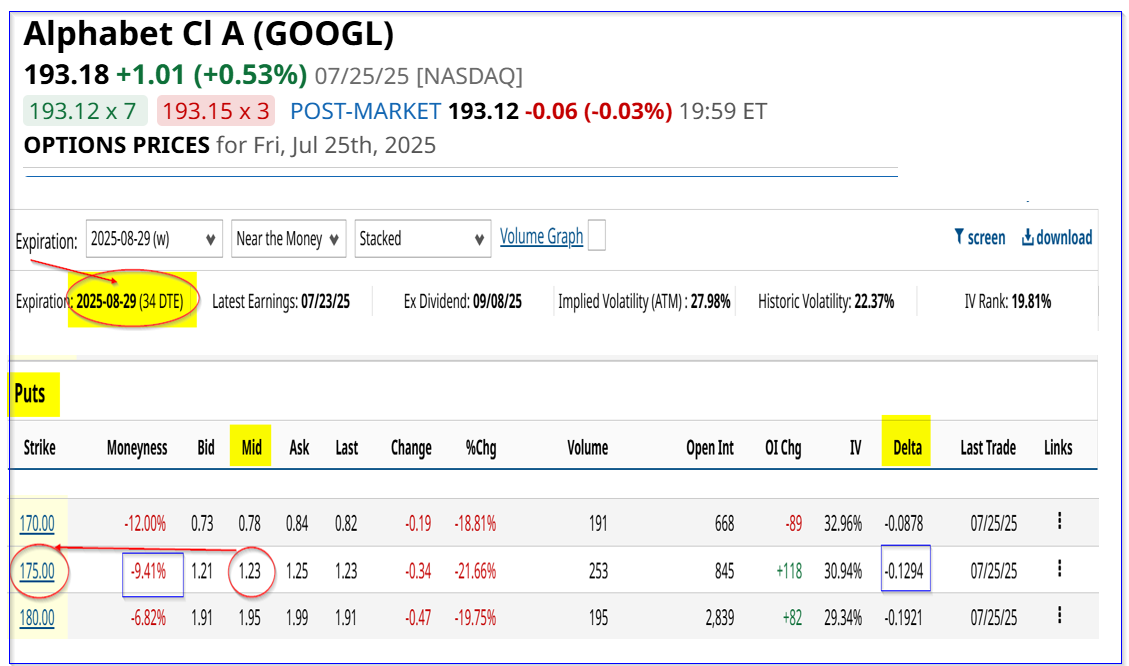The width and height of the screenshot is (1129, 666).
Task: Open links menu for 170.00 row
Action: [x=1059, y=521]
